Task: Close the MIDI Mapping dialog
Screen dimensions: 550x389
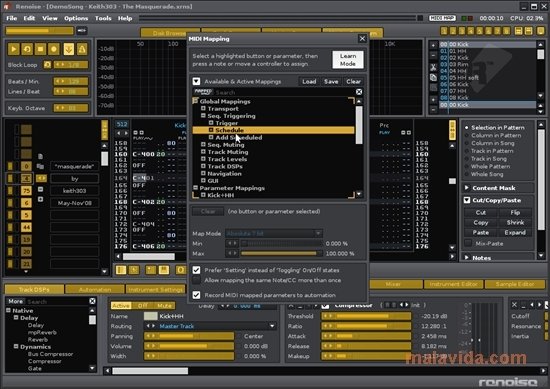Action: point(362,39)
